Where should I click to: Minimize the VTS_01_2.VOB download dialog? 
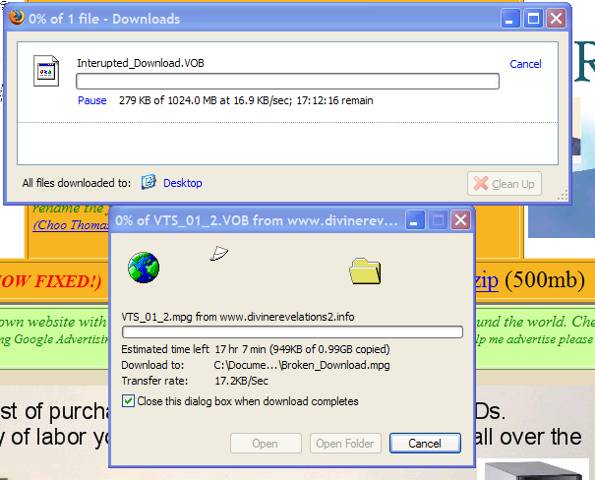[x=414, y=220]
